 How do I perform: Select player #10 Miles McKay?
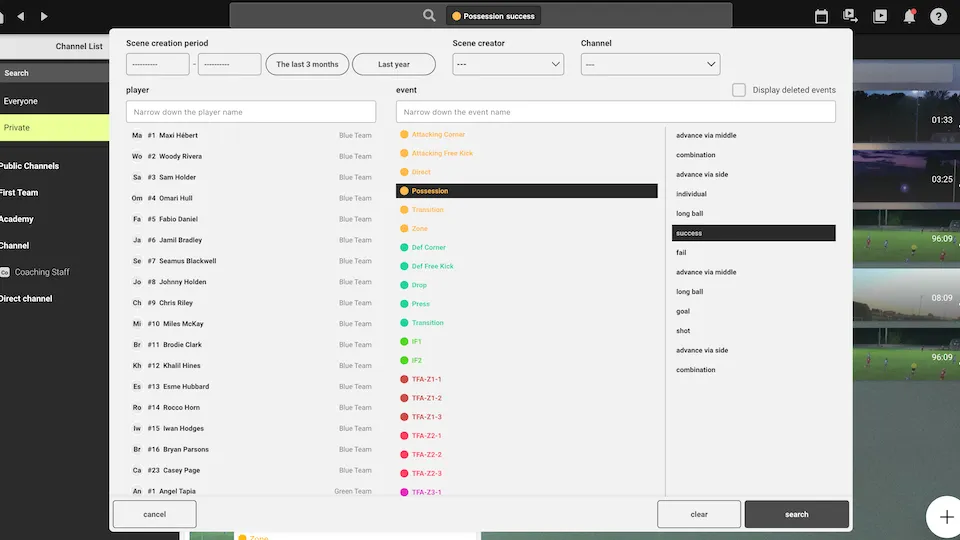tap(251, 323)
